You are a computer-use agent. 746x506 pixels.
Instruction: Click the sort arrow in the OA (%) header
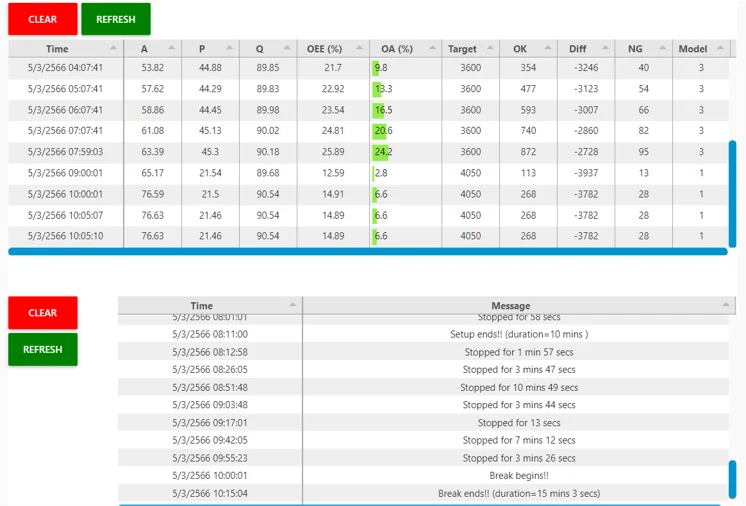[x=429, y=48]
